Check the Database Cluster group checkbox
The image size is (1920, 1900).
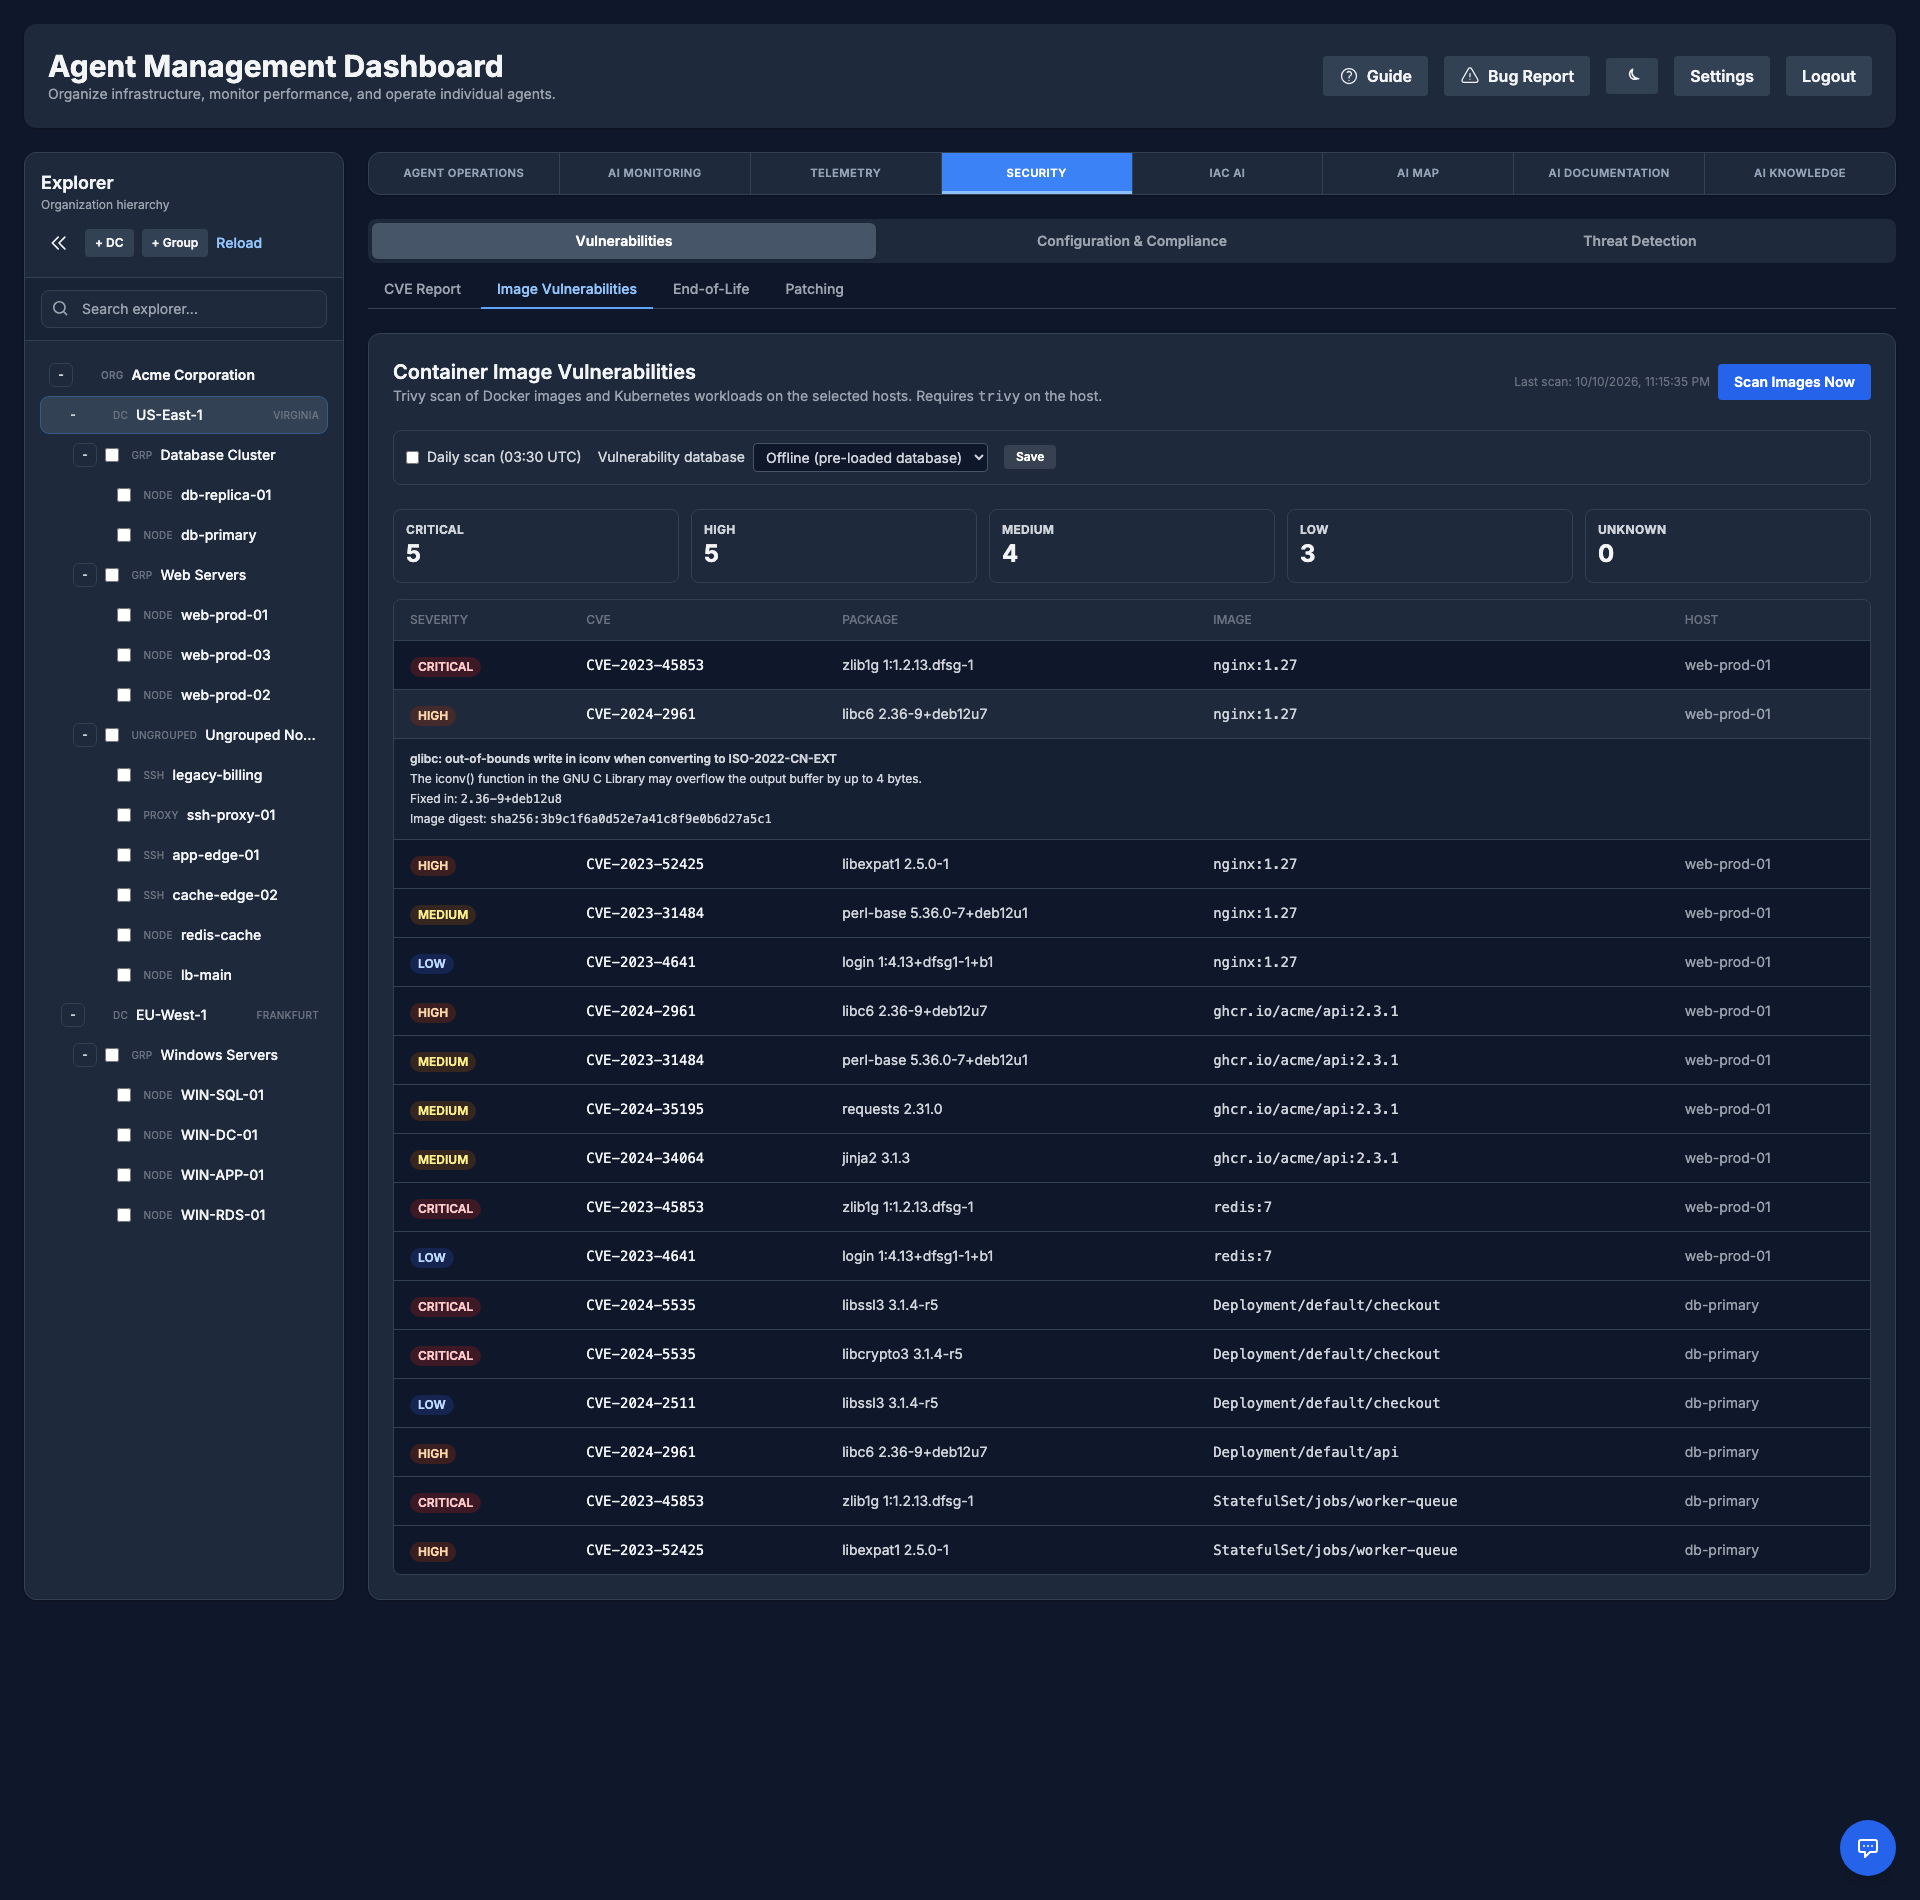click(x=112, y=455)
